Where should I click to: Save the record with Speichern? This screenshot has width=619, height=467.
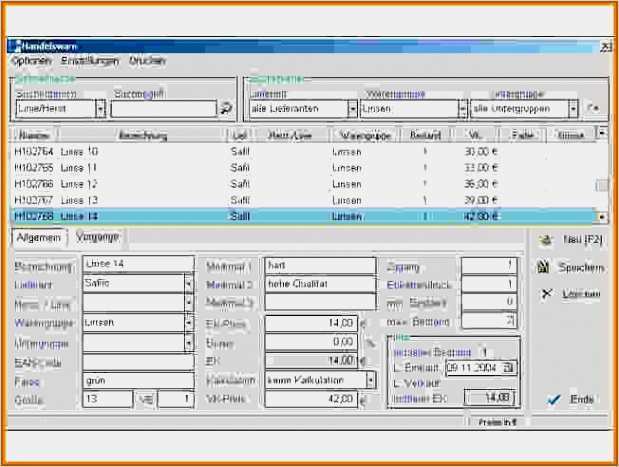pyautogui.click(x=574, y=268)
